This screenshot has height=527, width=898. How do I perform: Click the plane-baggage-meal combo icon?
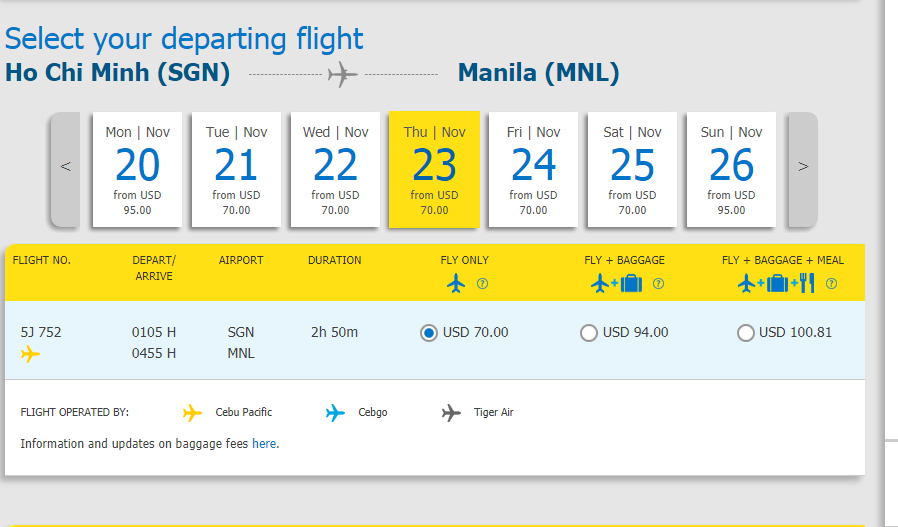(x=777, y=284)
